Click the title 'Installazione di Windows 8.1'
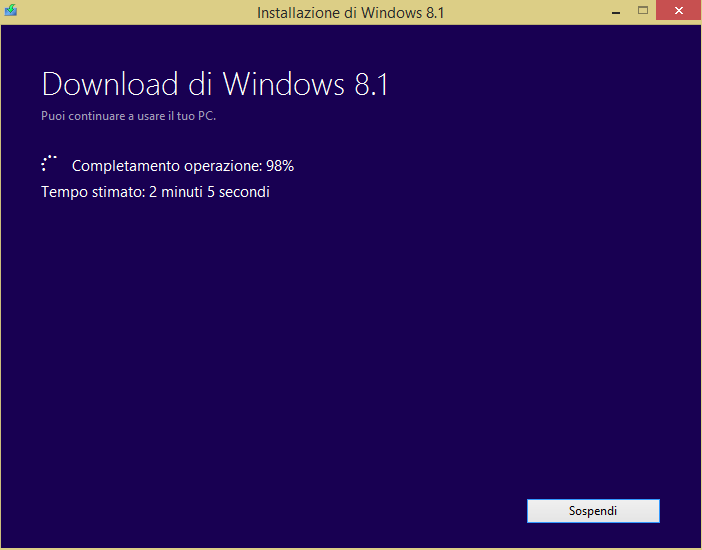 [x=351, y=13]
